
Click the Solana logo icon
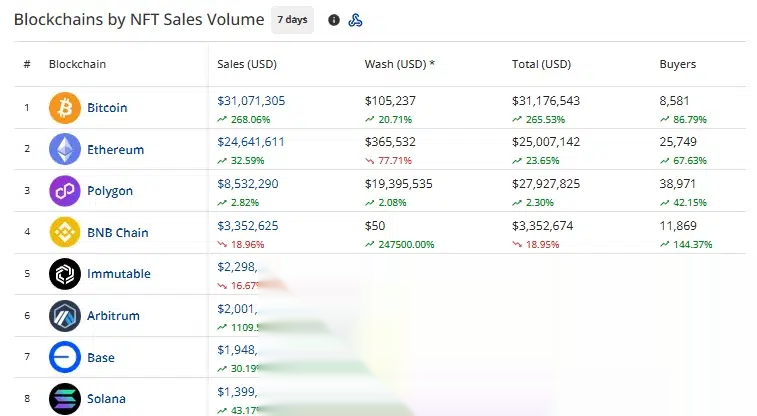(x=65, y=399)
